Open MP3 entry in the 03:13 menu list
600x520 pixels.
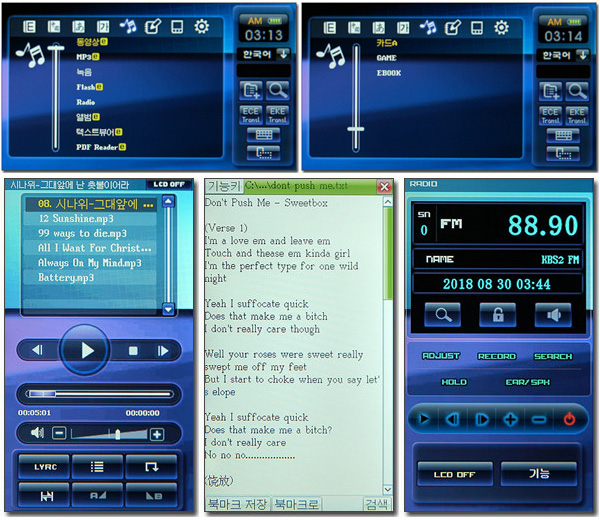tap(88, 57)
